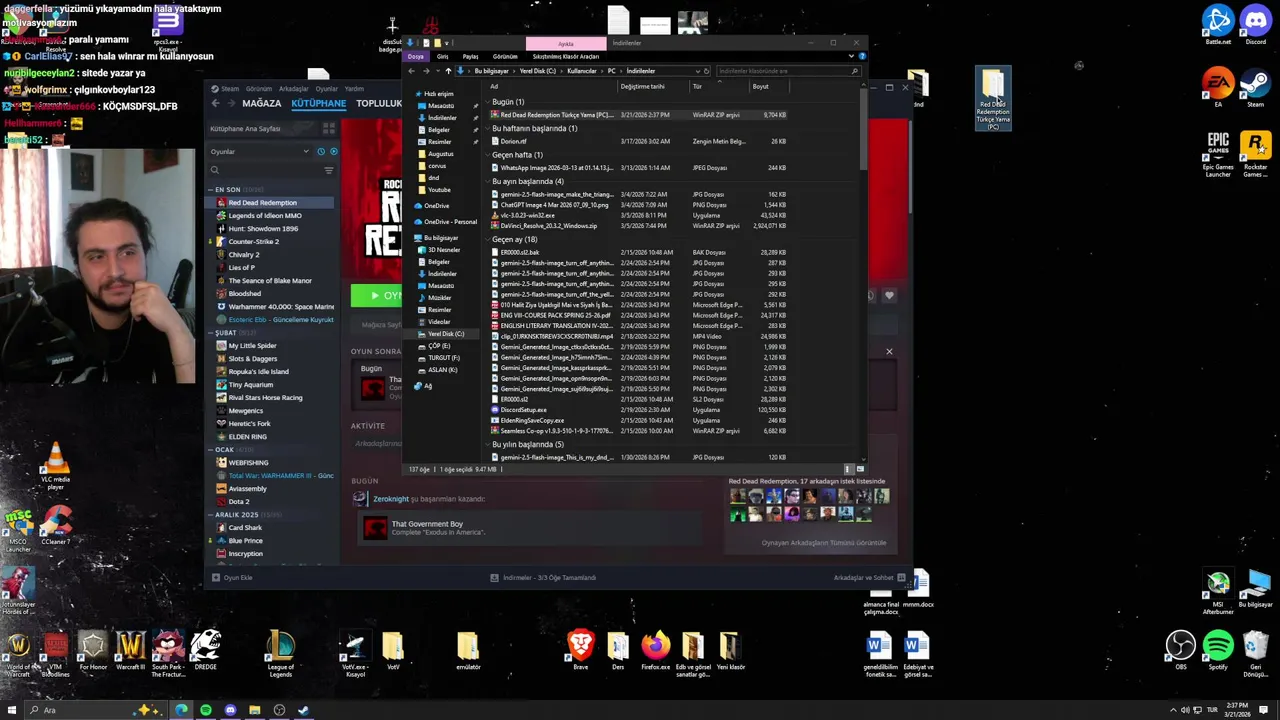Click the Spotify icon in the taskbar

click(x=206, y=710)
